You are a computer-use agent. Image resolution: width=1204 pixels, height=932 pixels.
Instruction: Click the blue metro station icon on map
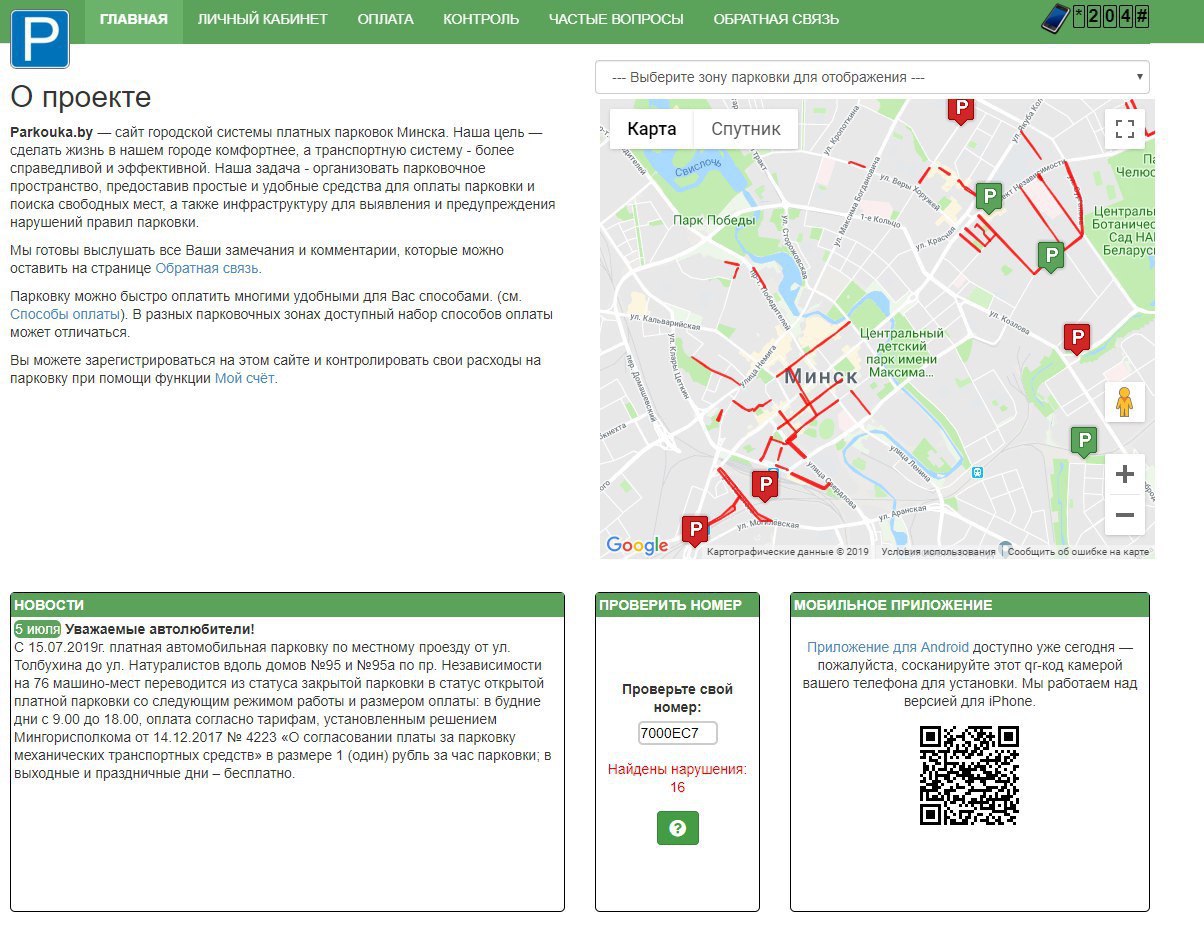point(977,472)
